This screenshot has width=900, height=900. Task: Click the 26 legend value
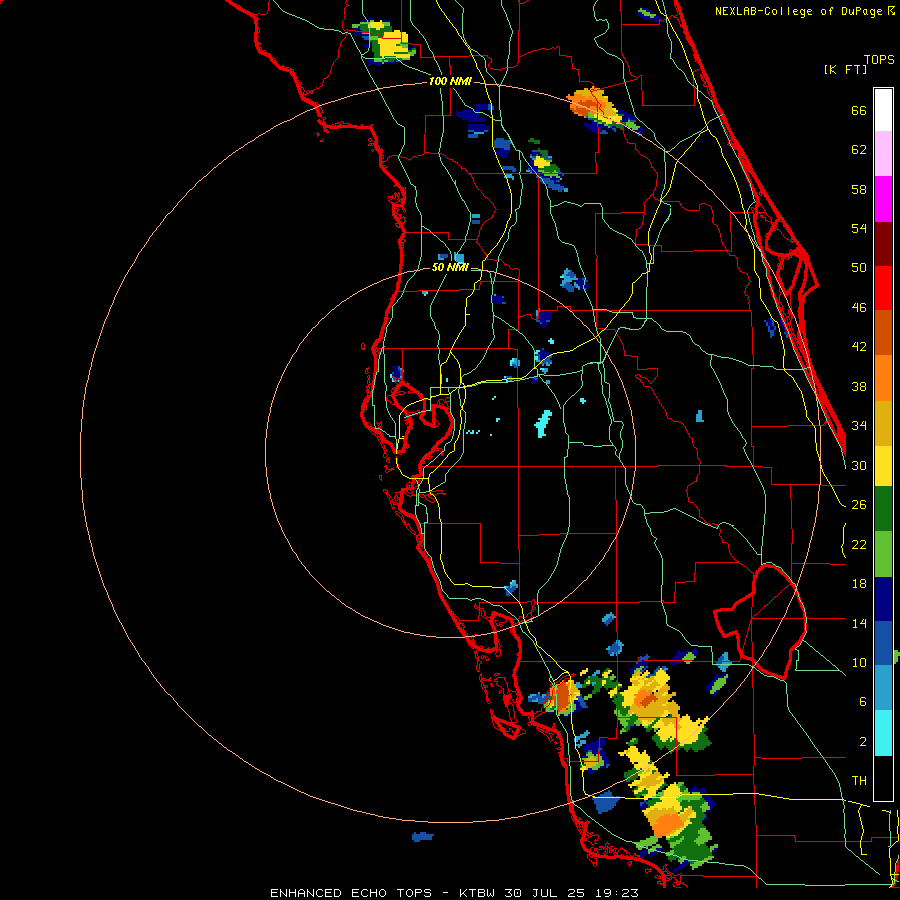[859, 505]
